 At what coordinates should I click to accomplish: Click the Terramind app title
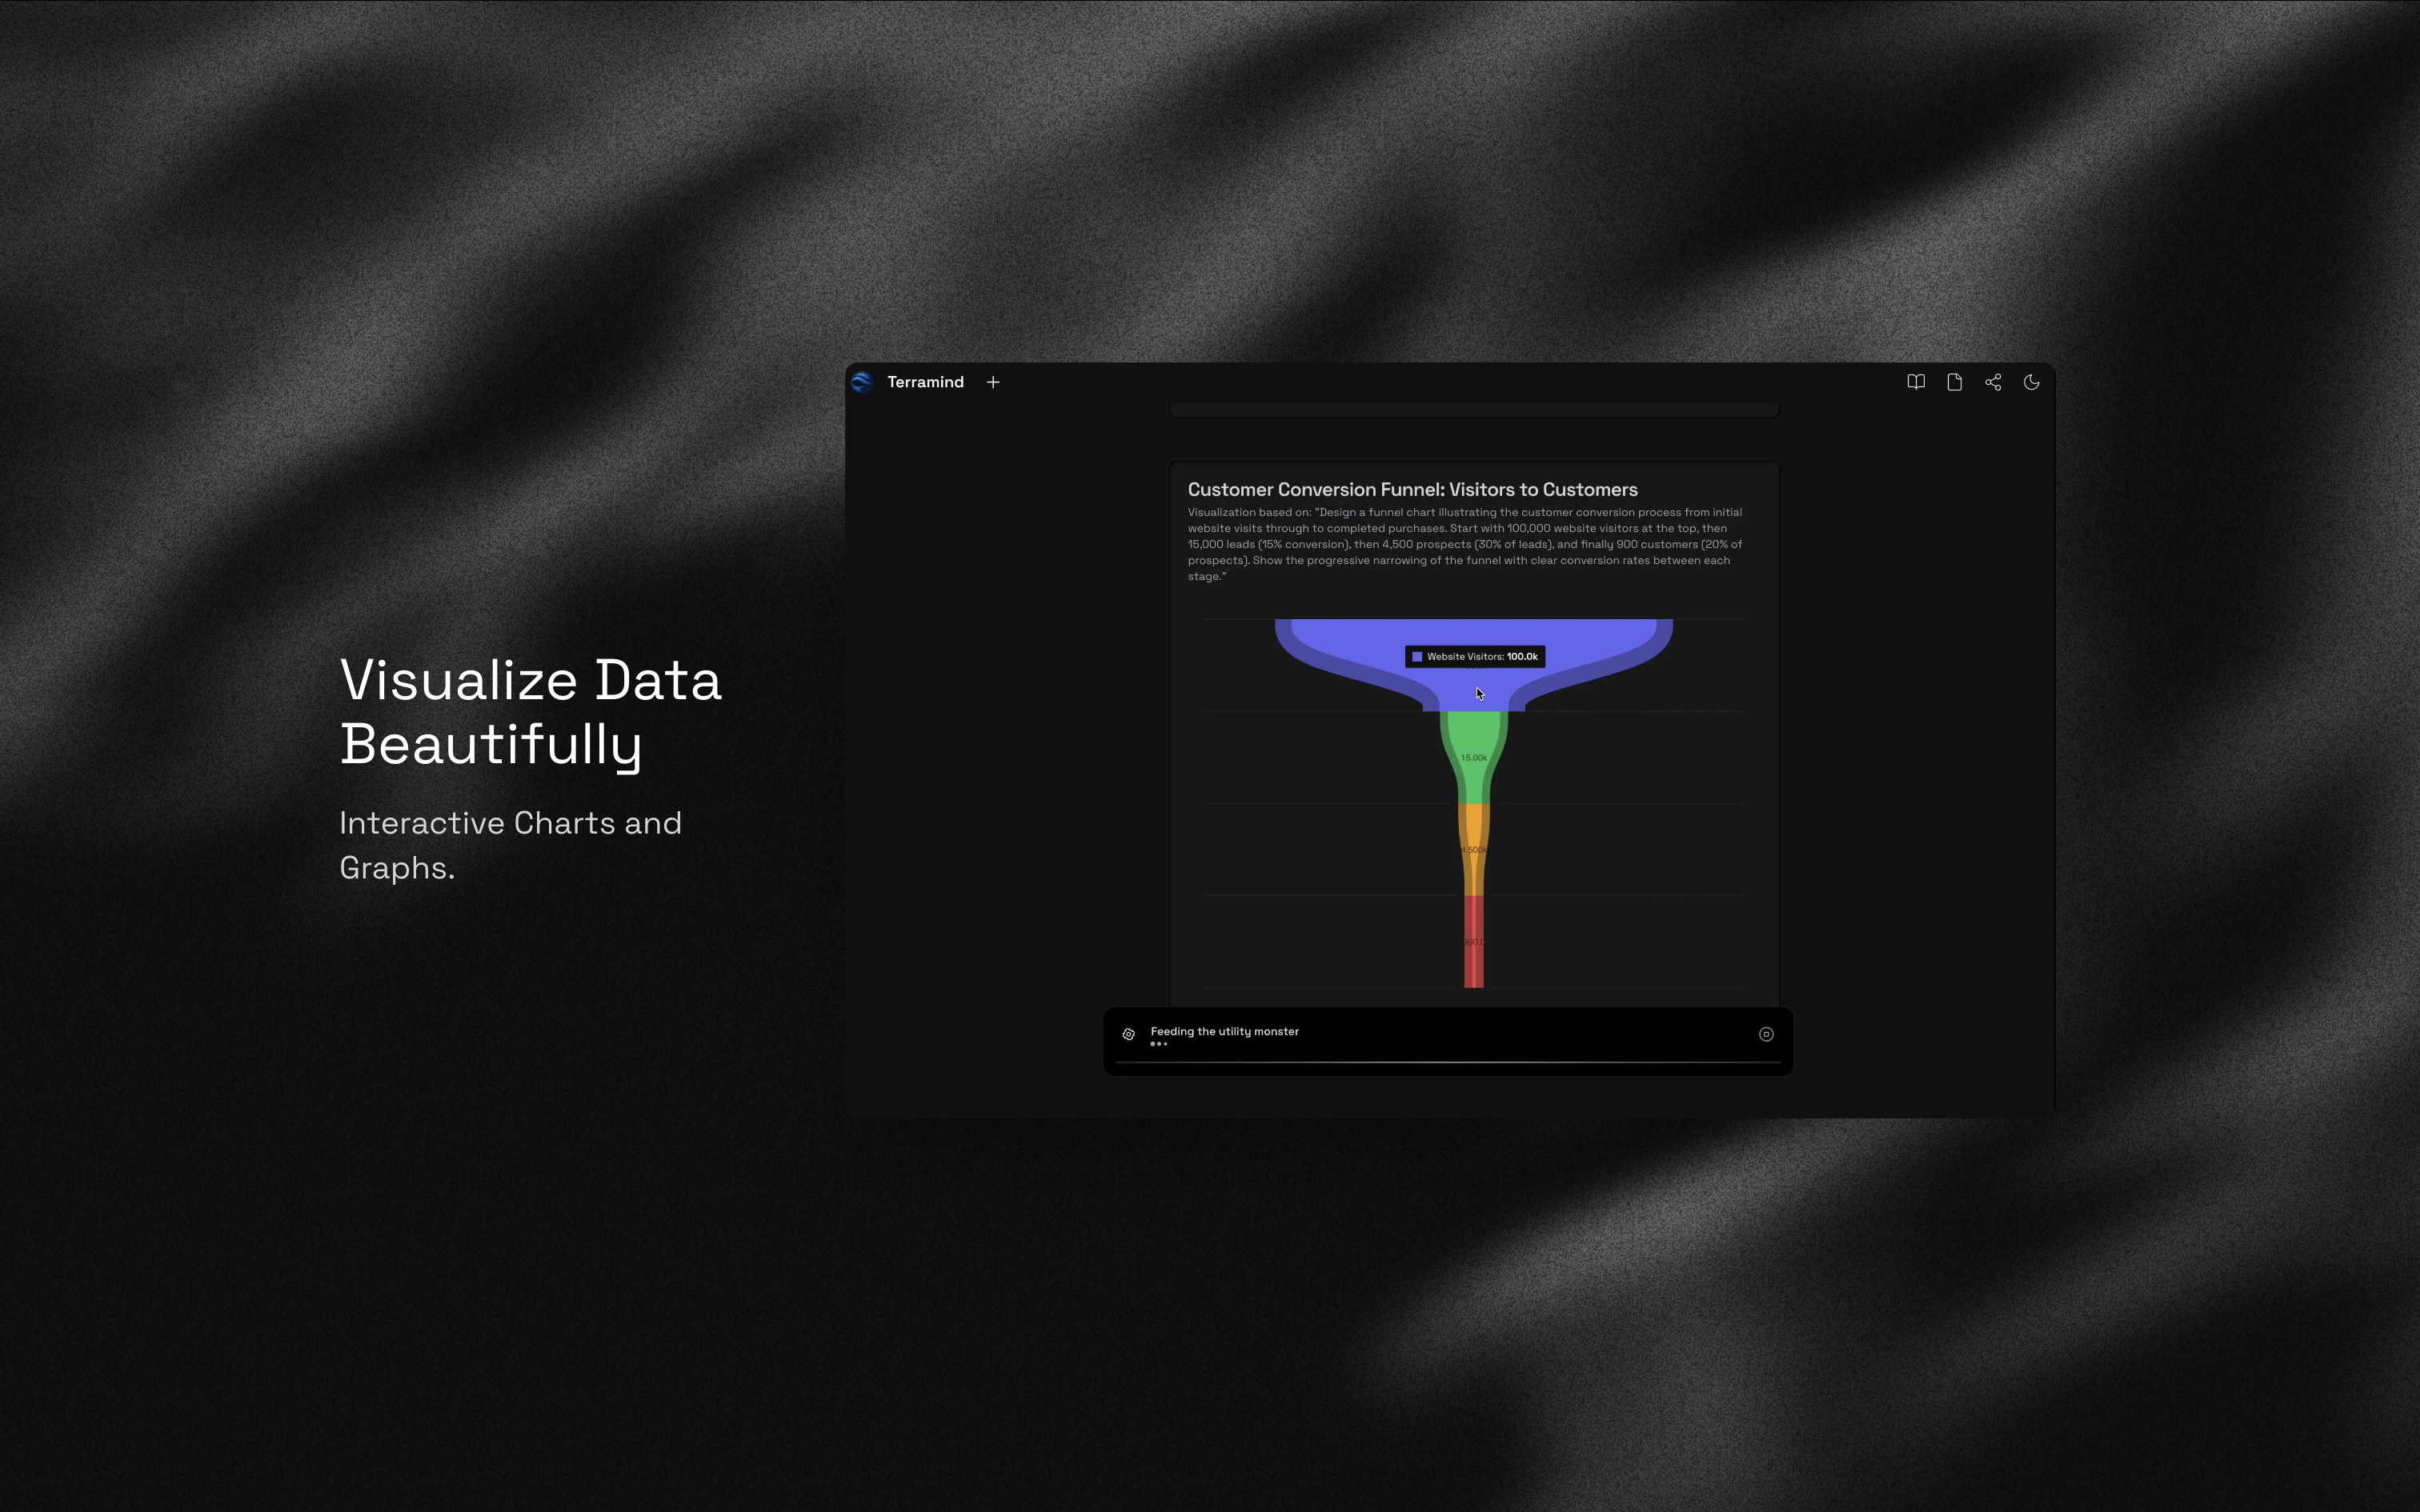click(x=925, y=382)
